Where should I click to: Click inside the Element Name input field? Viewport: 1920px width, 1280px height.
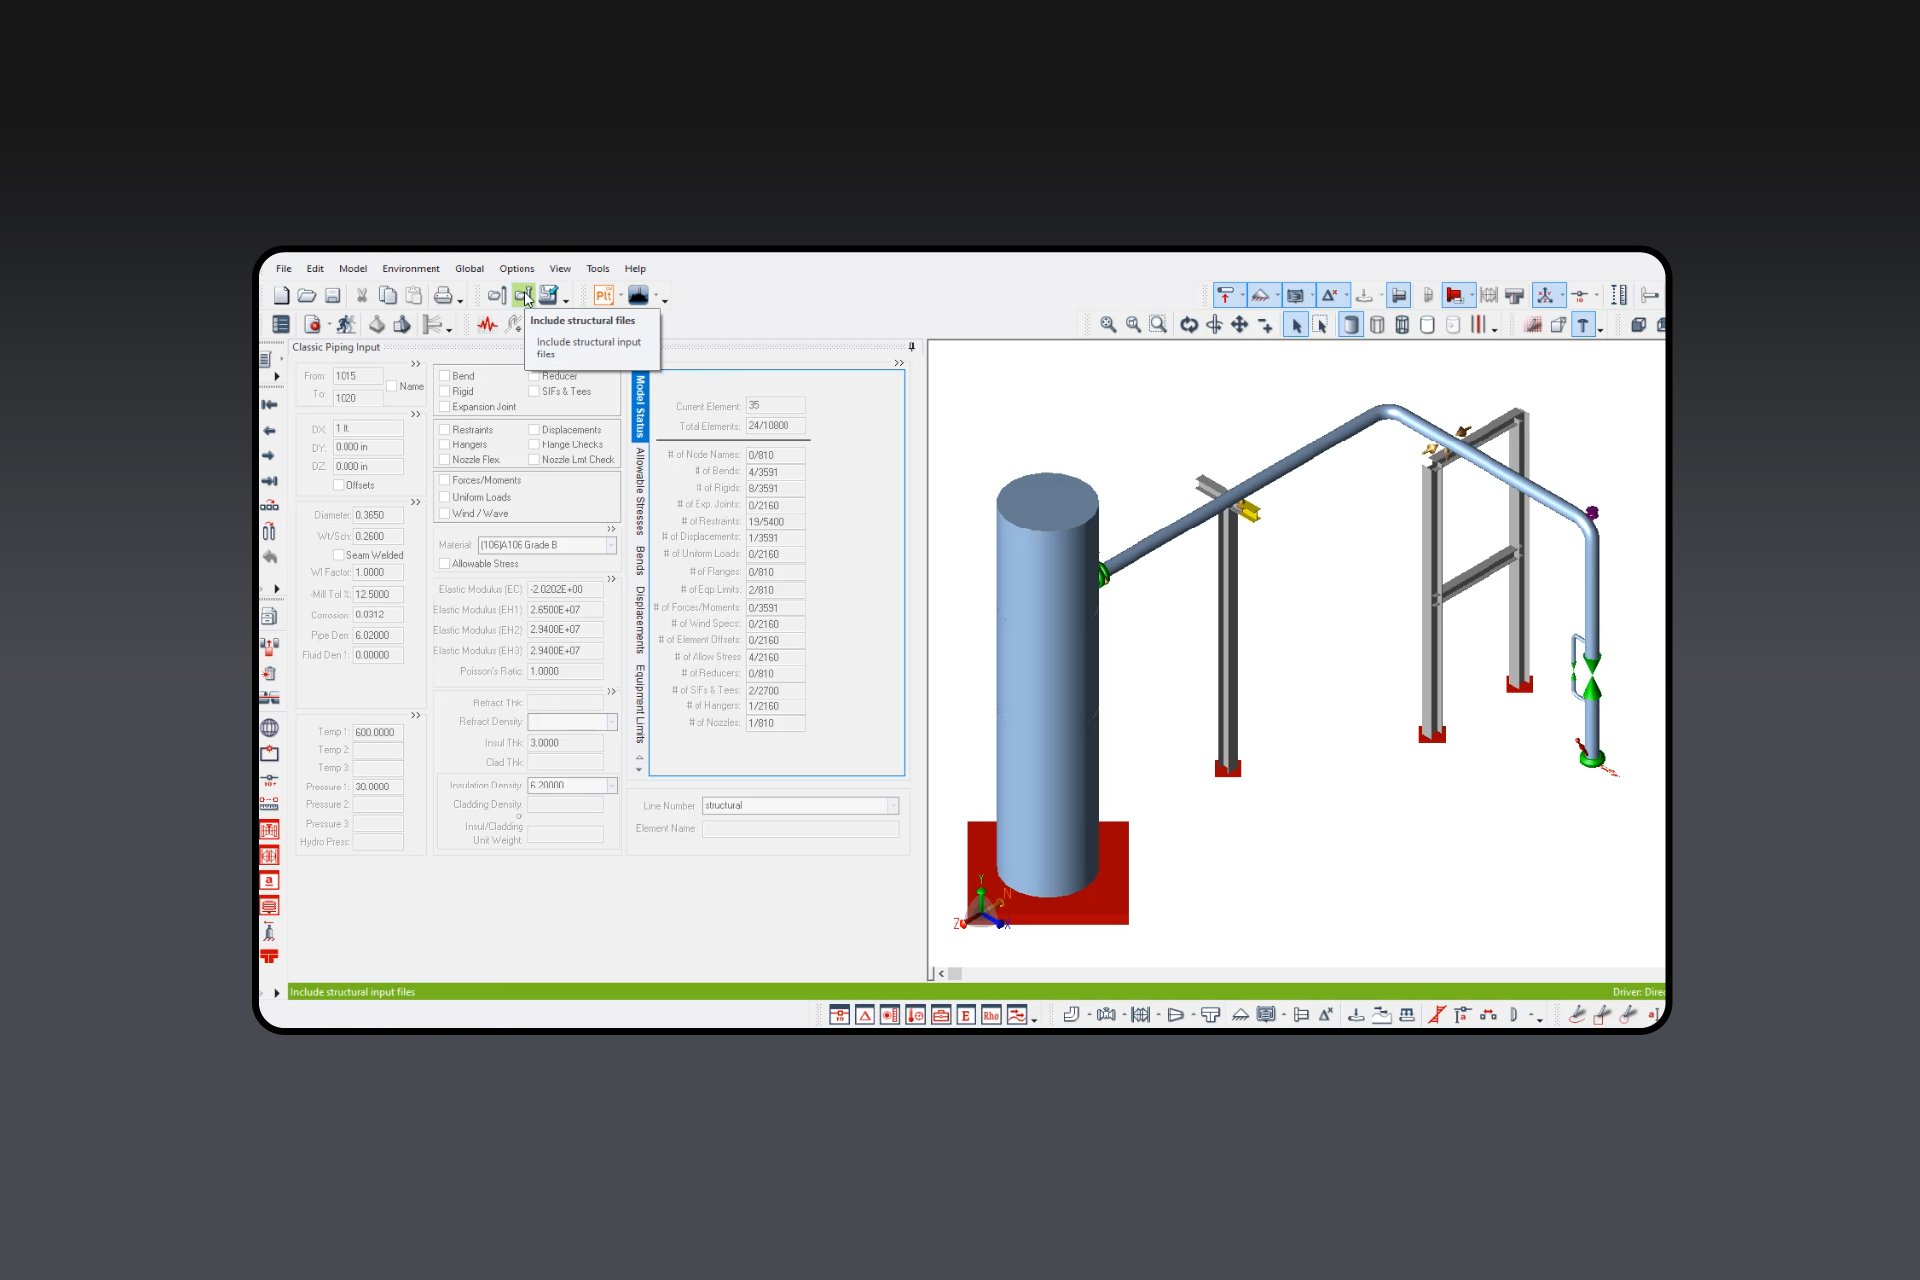[x=800, y=829]
